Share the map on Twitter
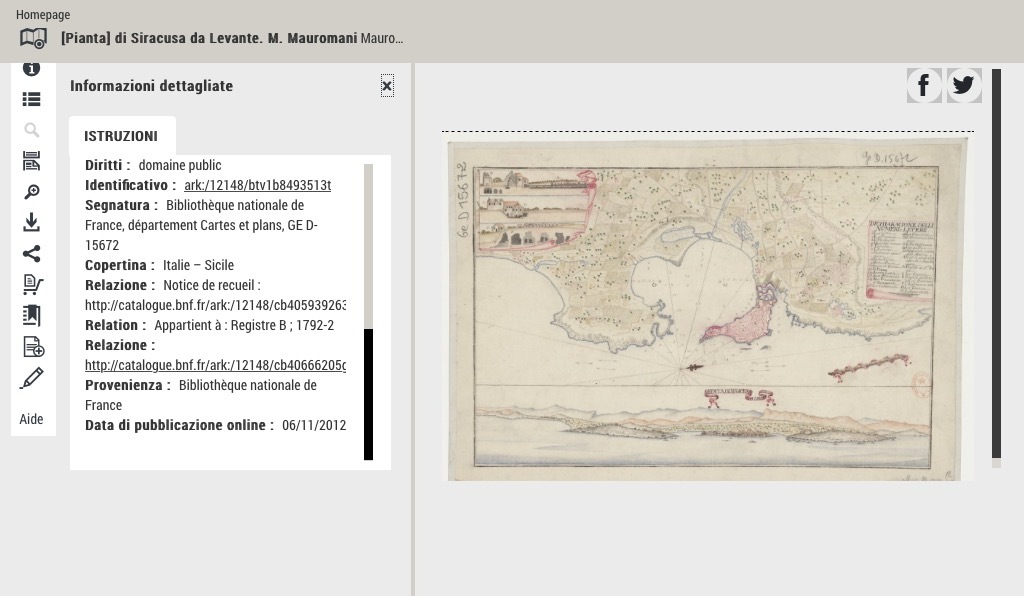The width and height of the screenshot is (1024, 596). (x=964, y=86)
